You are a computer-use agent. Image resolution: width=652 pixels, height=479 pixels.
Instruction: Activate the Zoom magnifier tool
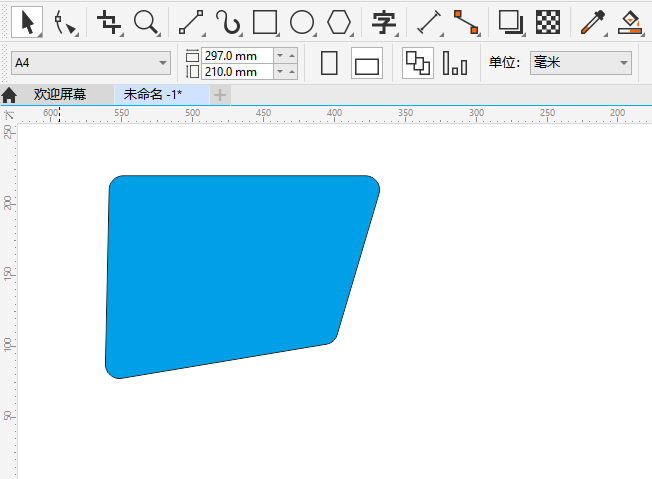[x=146, y=21]
